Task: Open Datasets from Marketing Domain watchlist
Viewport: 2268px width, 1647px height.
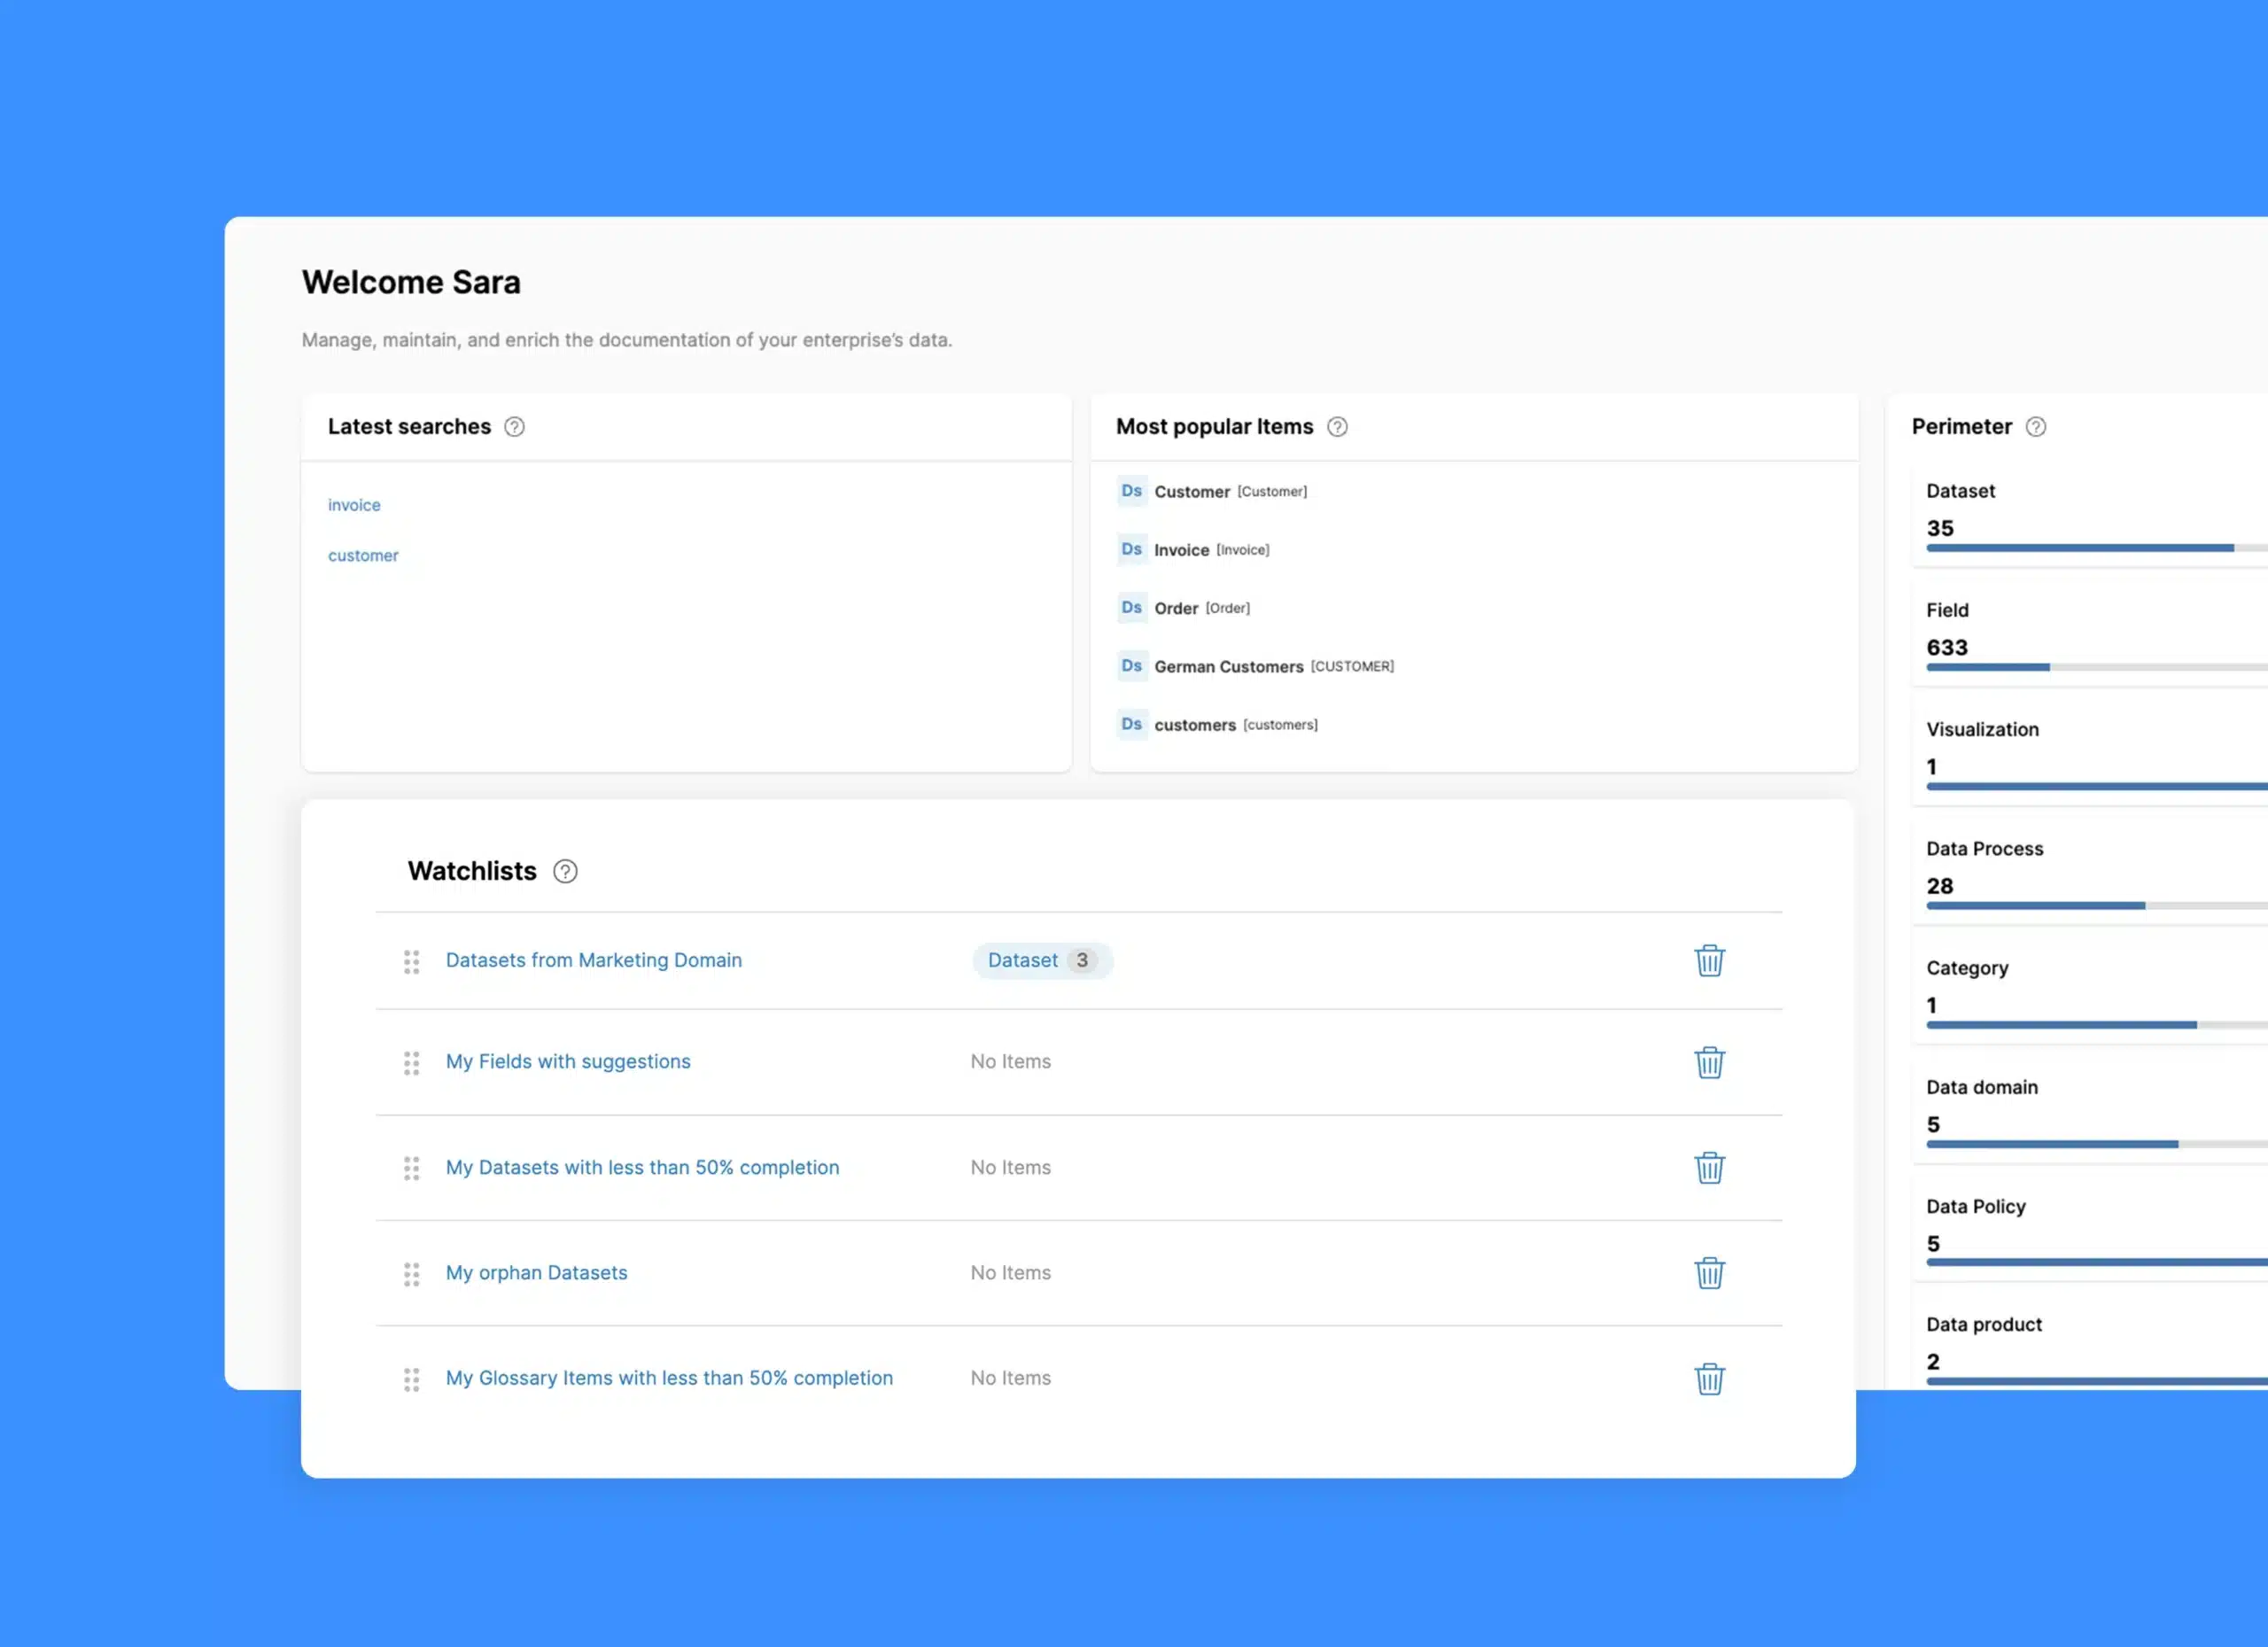Action: point(594,960)
